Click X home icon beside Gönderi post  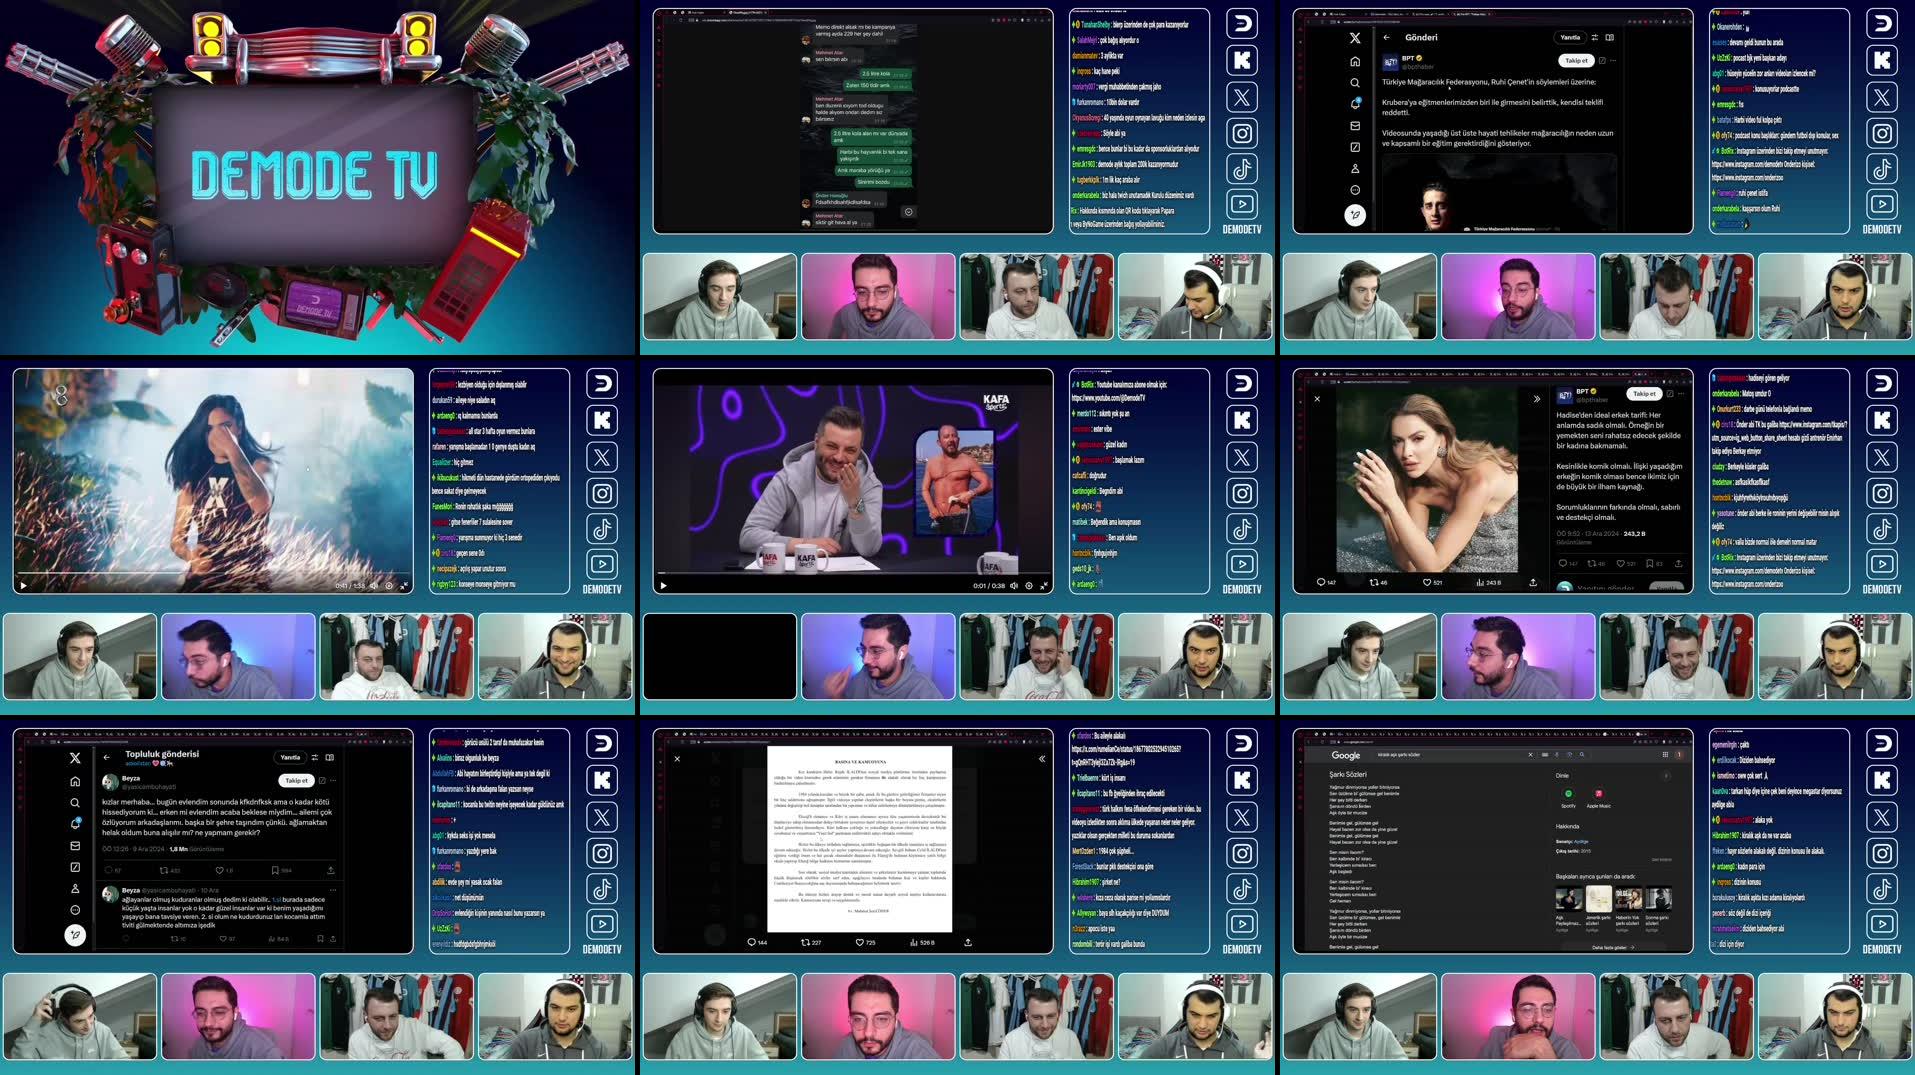[1355, 61]
